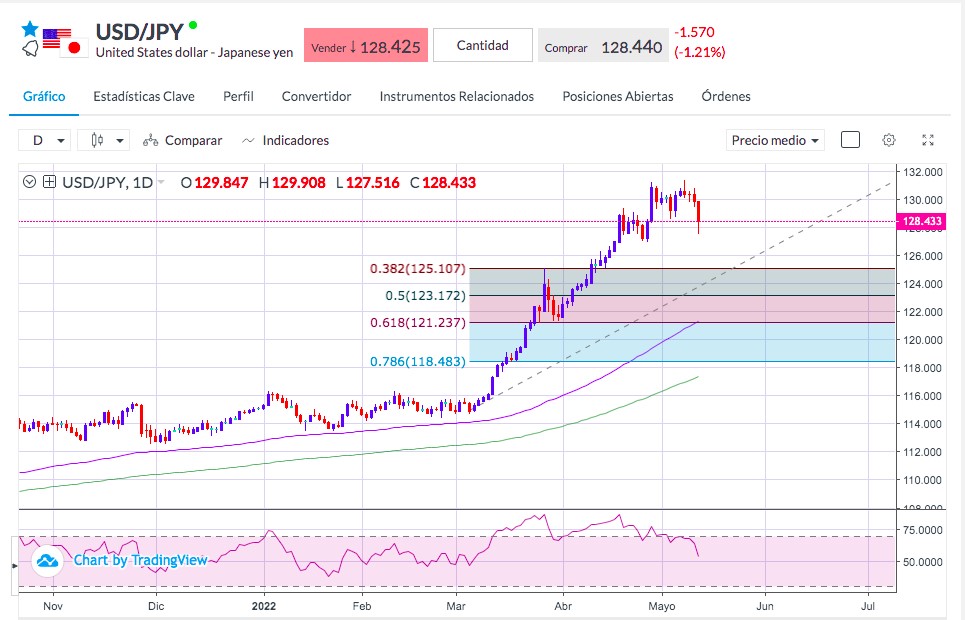The height and width of the screenshot is (620, 965).
Task: Open the Órdenes tab
Action: pos(726,97)
